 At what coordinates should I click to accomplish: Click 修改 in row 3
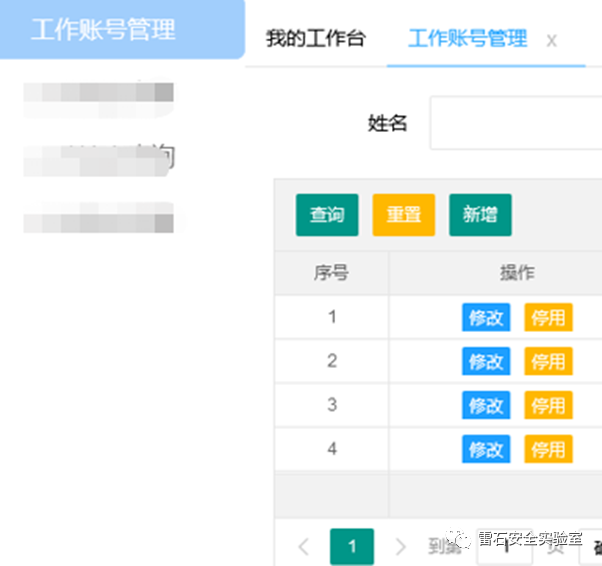click(486, 405)
